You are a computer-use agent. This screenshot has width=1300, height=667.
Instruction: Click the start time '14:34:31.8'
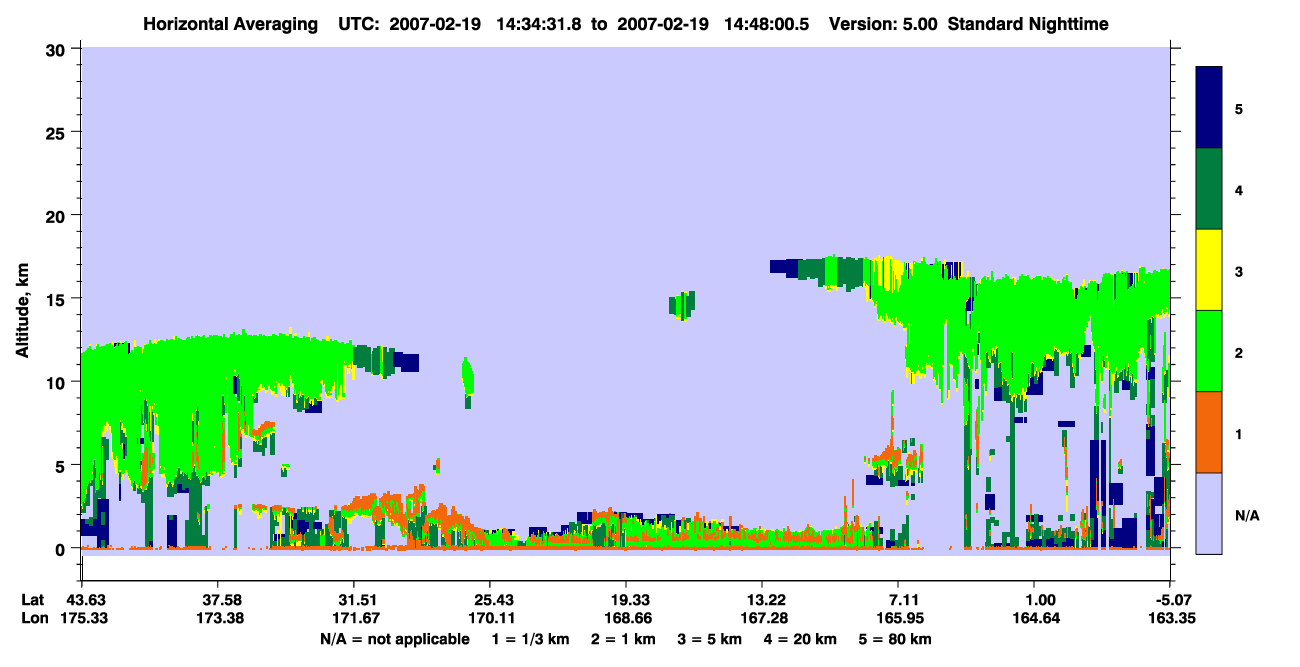tap(541, 24)
